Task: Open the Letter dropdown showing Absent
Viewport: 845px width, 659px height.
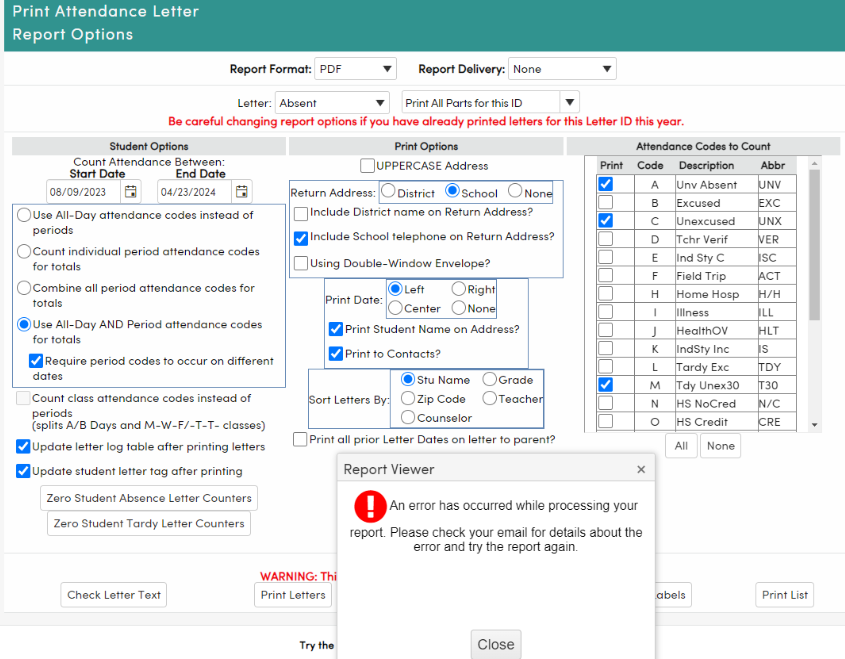Action: tap(332, 102)
